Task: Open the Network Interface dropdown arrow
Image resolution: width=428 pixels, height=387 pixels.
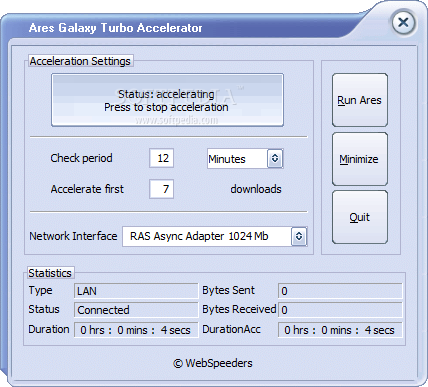Action: 299,236
